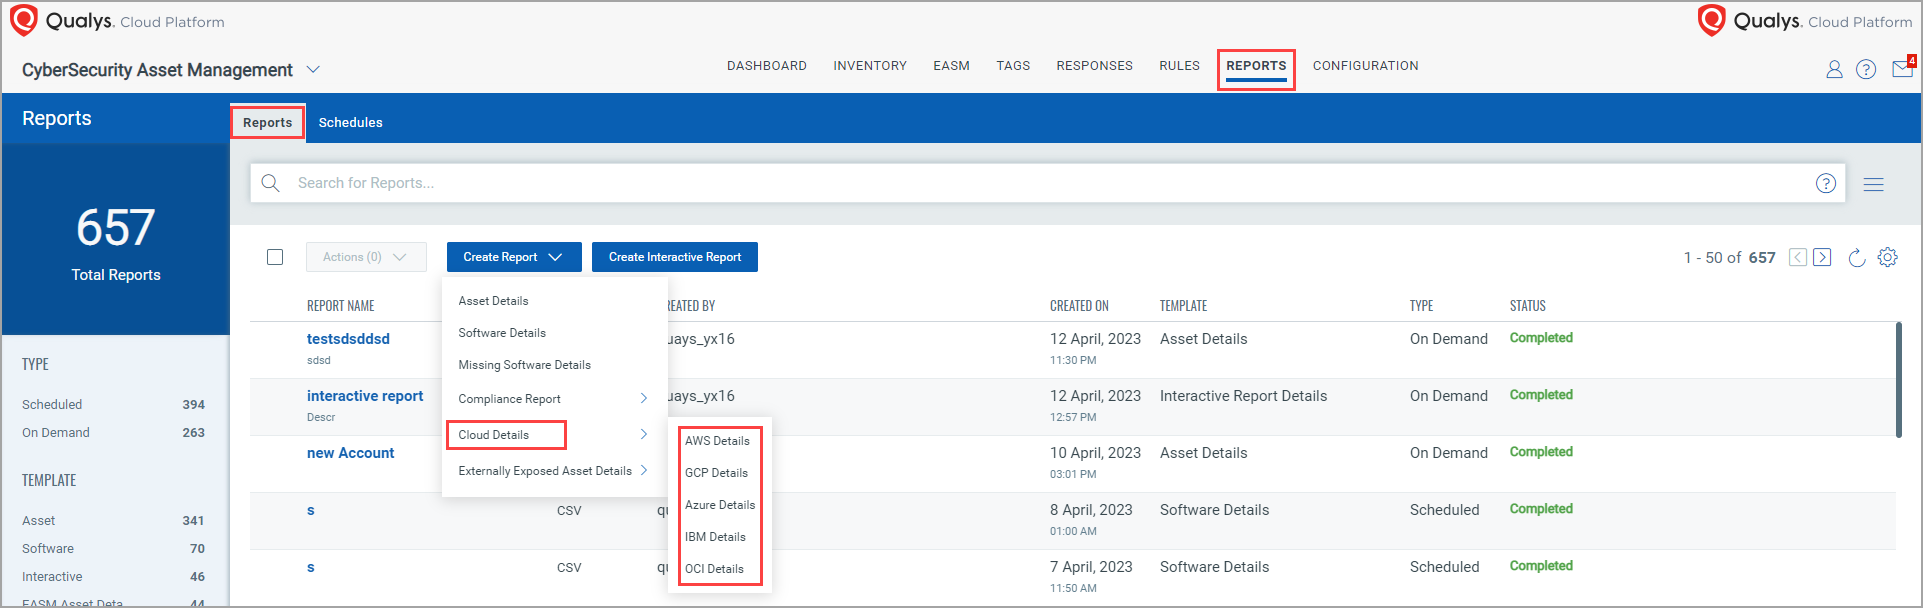
Task: Open the interactive report link
Action: pyautogui.click(x=365, y=396)
